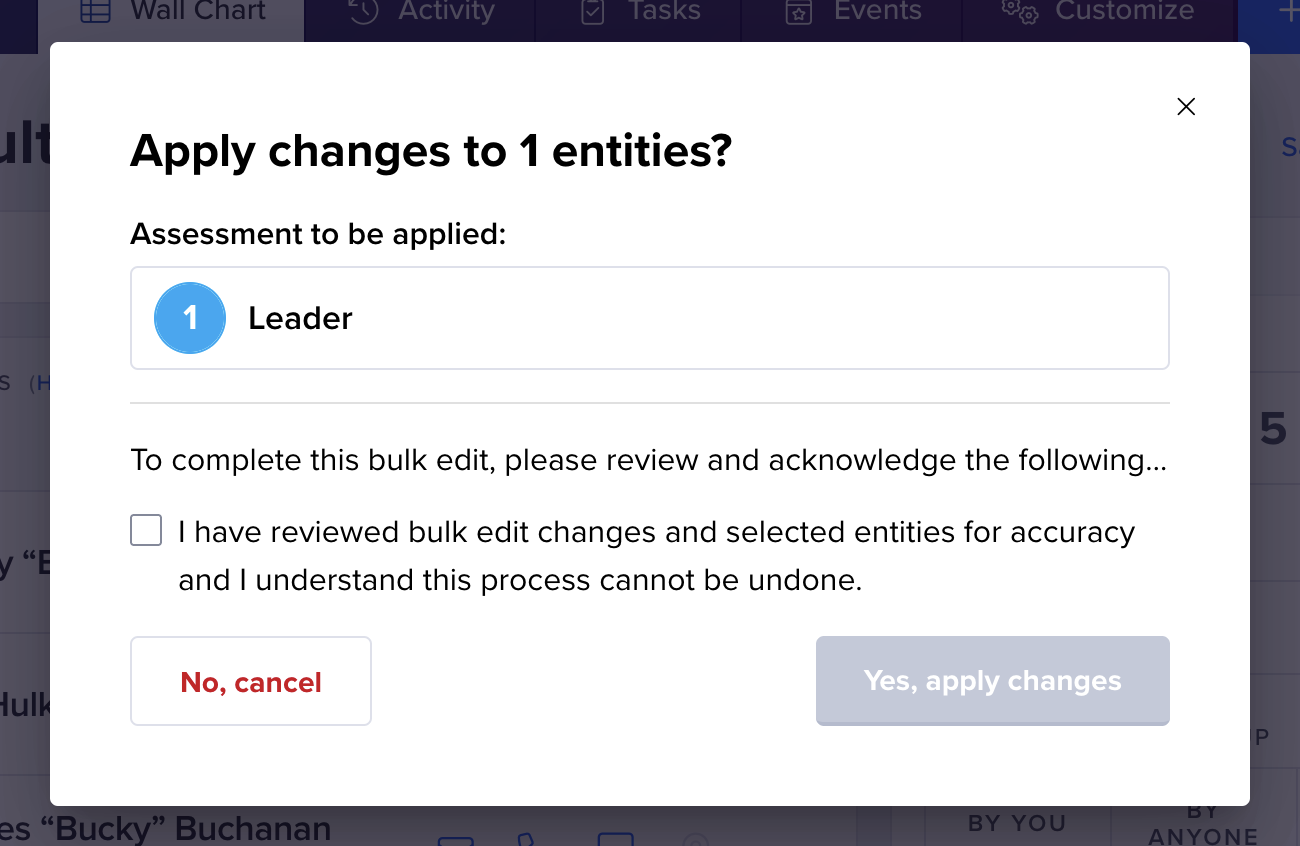Click the "Yes, apply changes" button
The width and height of the screenshot is (1300, 846).
tap(992, 681)
